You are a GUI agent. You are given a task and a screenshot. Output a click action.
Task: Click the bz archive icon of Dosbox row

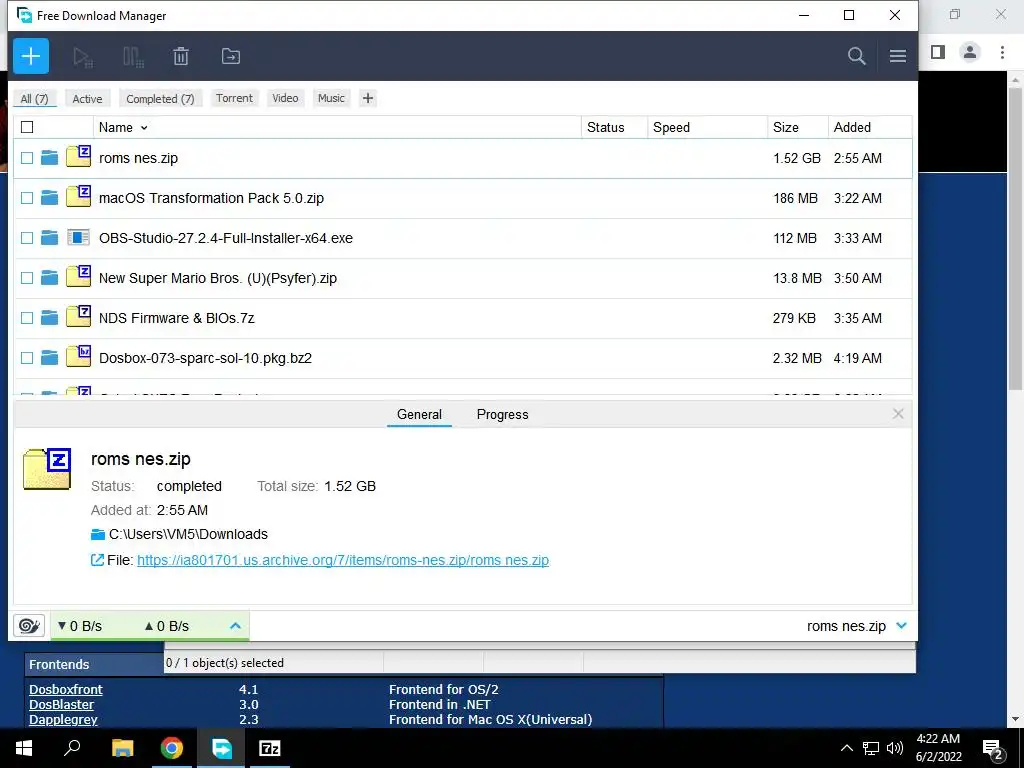click(78, 357)
